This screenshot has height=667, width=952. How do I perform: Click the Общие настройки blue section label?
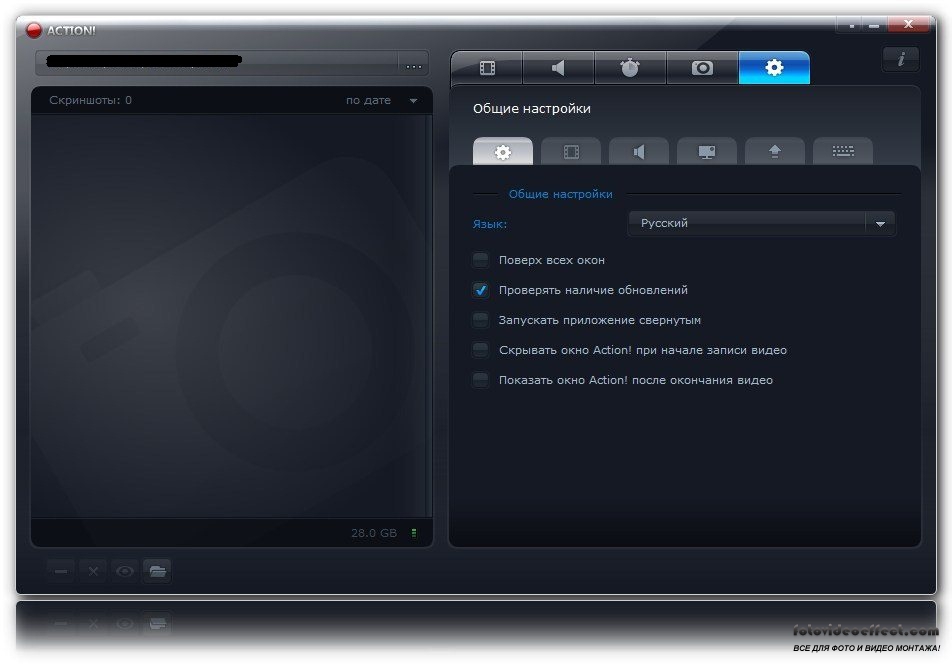tap(560, 194)
